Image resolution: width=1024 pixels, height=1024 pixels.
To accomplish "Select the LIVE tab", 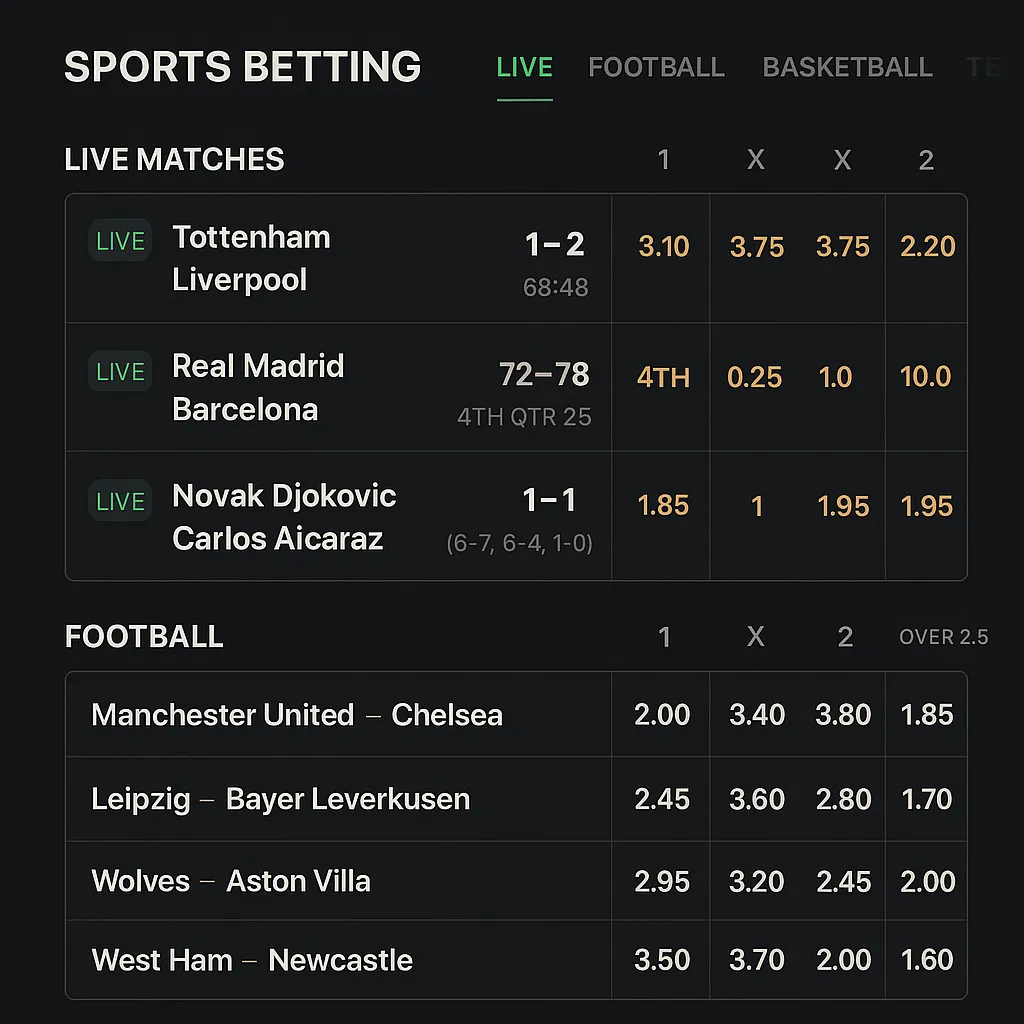I will click(x=524, y=68).
